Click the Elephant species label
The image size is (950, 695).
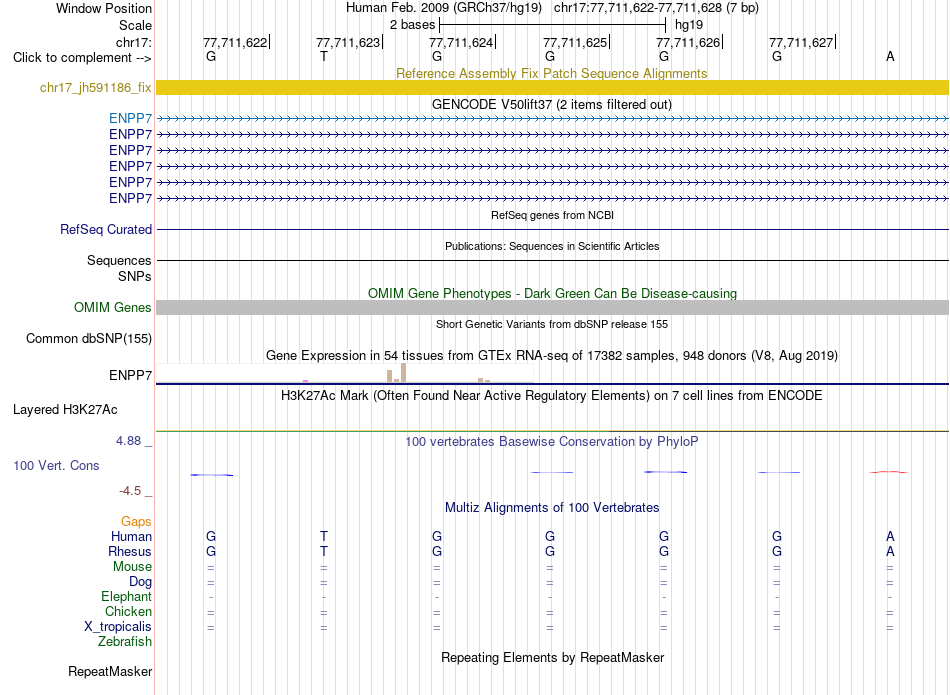point(126,596)
